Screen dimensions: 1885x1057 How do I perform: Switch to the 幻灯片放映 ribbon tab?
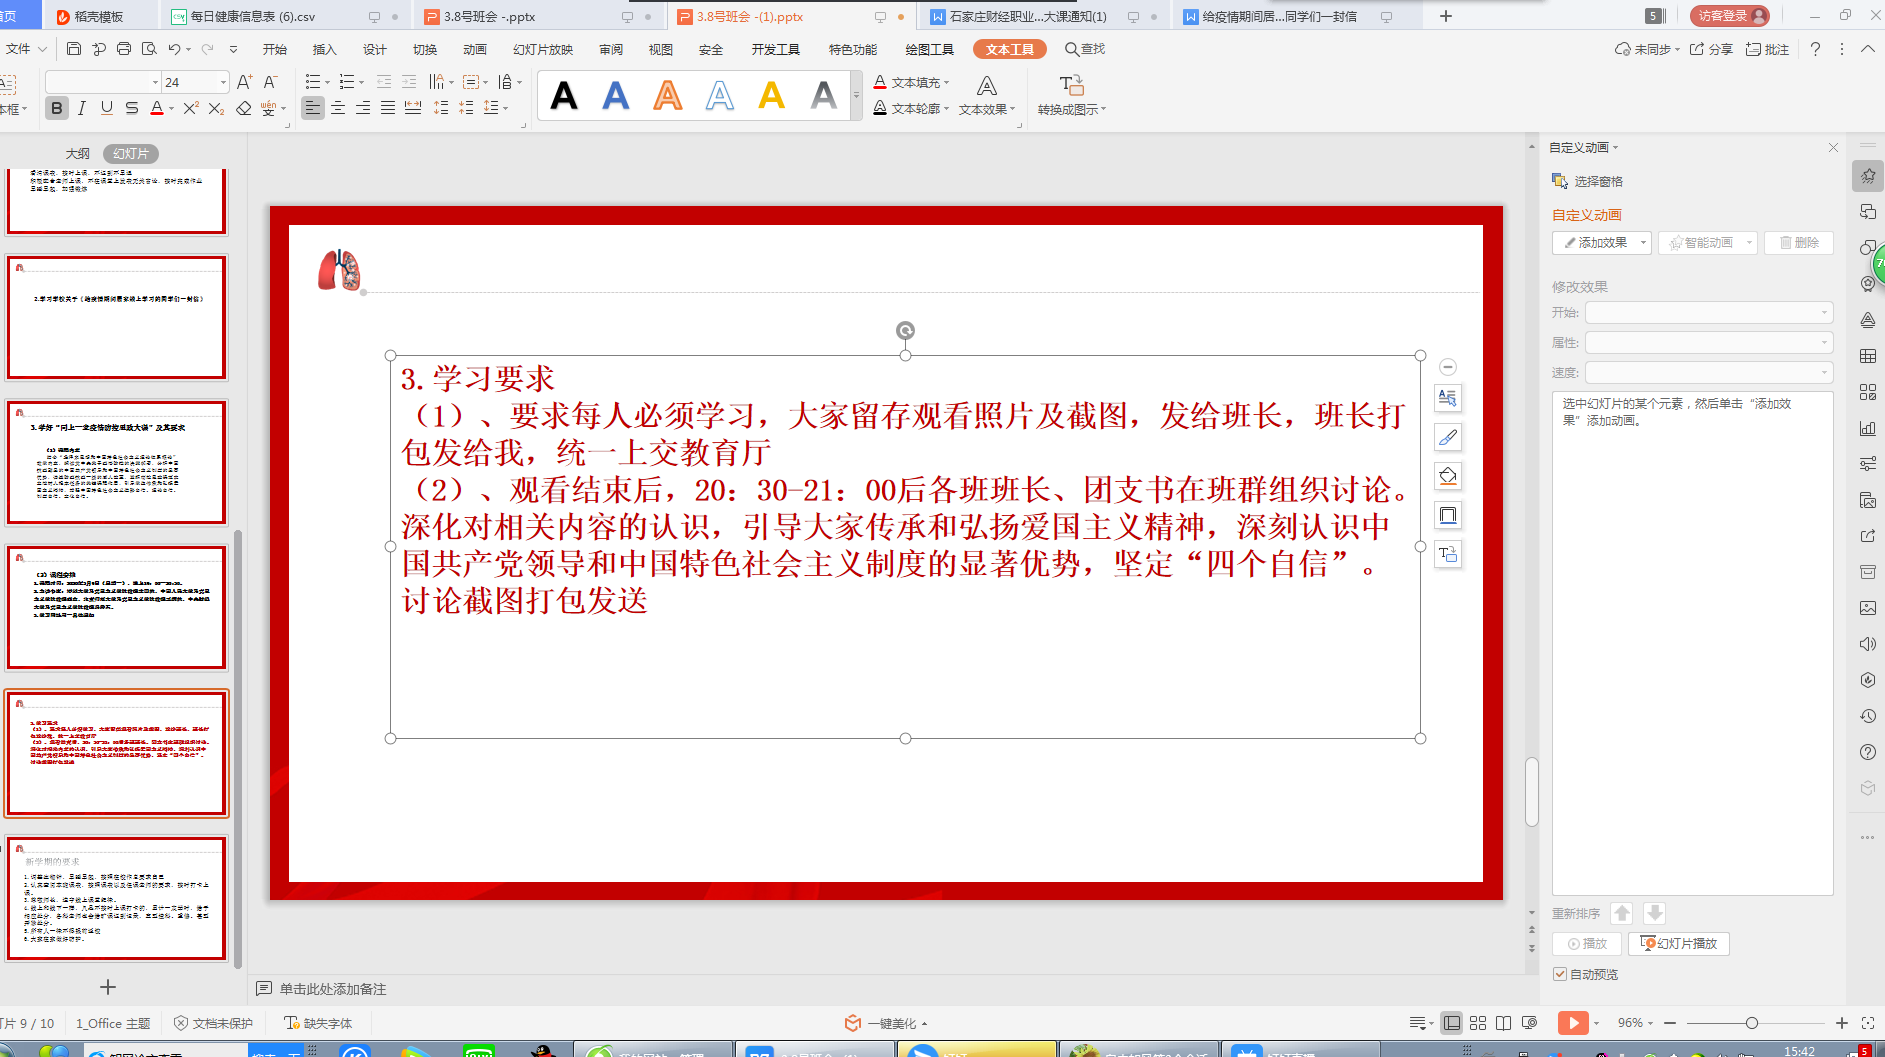pyautogui.click(x=543, y=49)
